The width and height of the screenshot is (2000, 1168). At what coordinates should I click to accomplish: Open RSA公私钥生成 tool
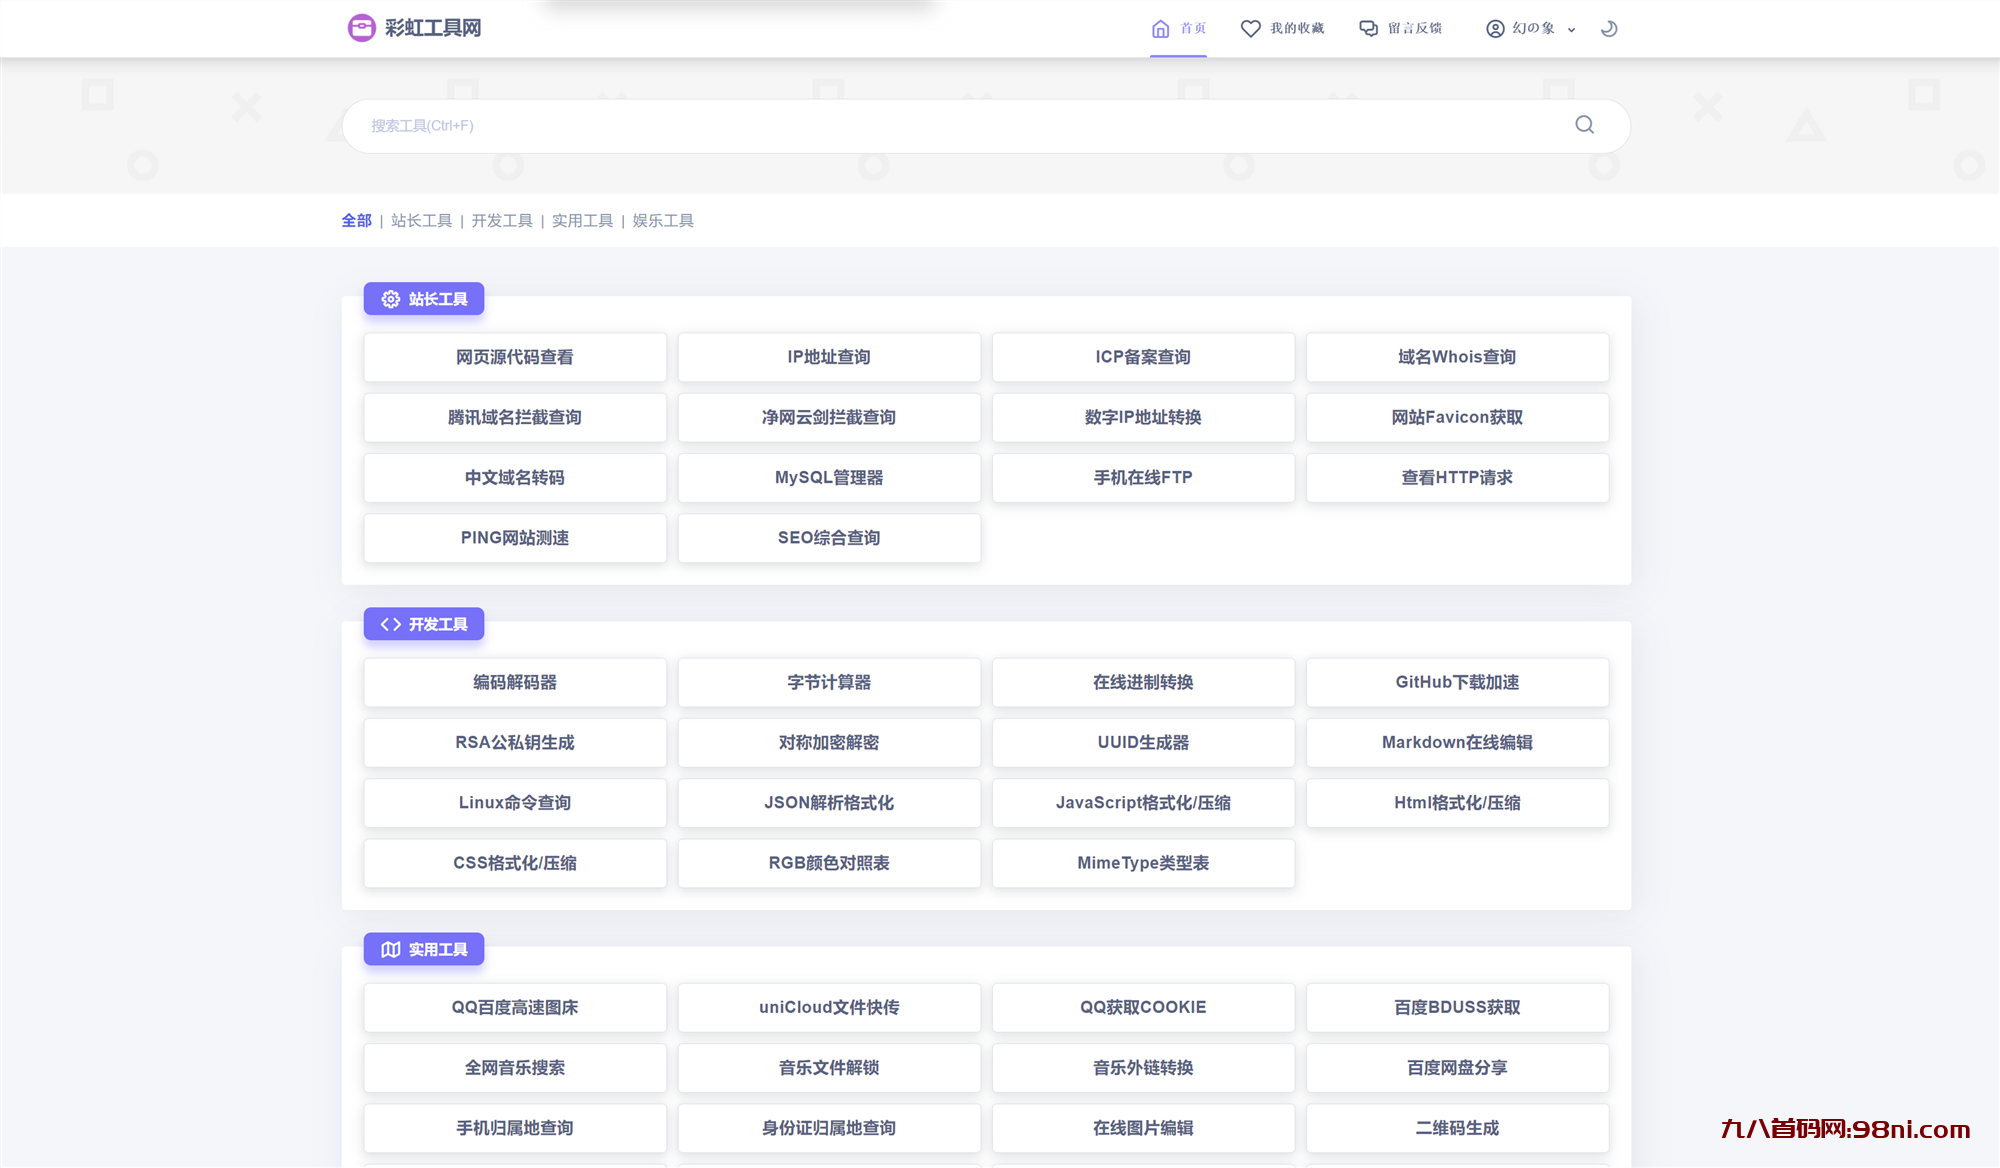pos(515,742)
